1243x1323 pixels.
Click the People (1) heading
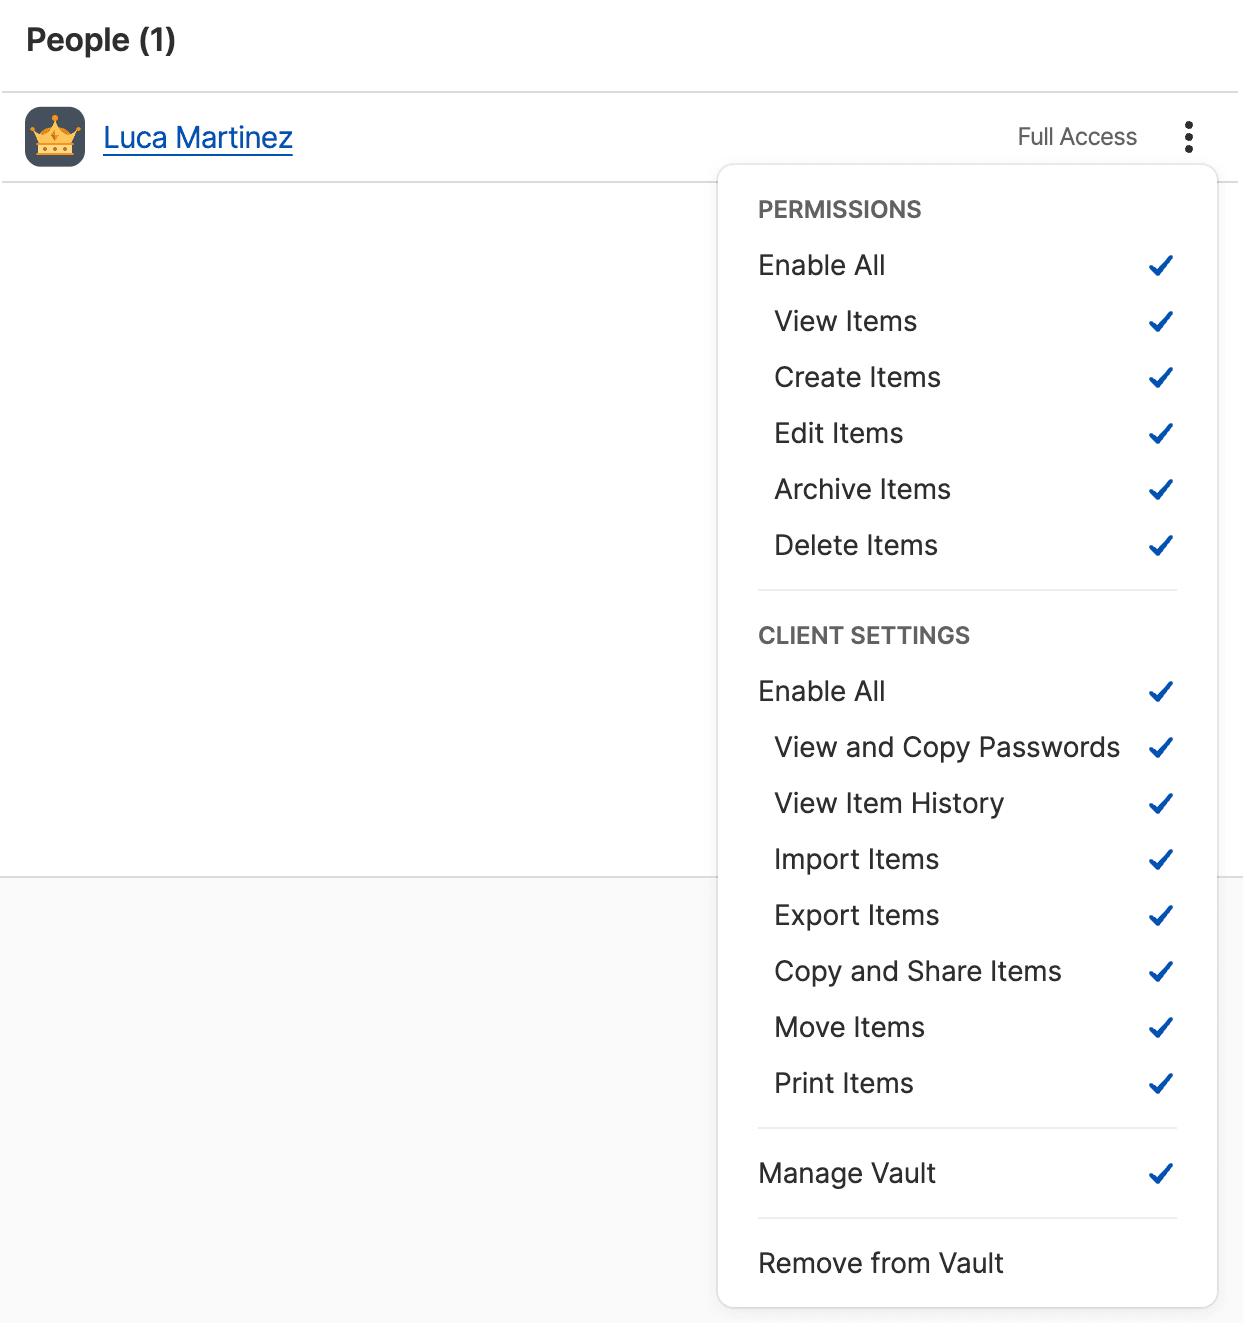101,40
